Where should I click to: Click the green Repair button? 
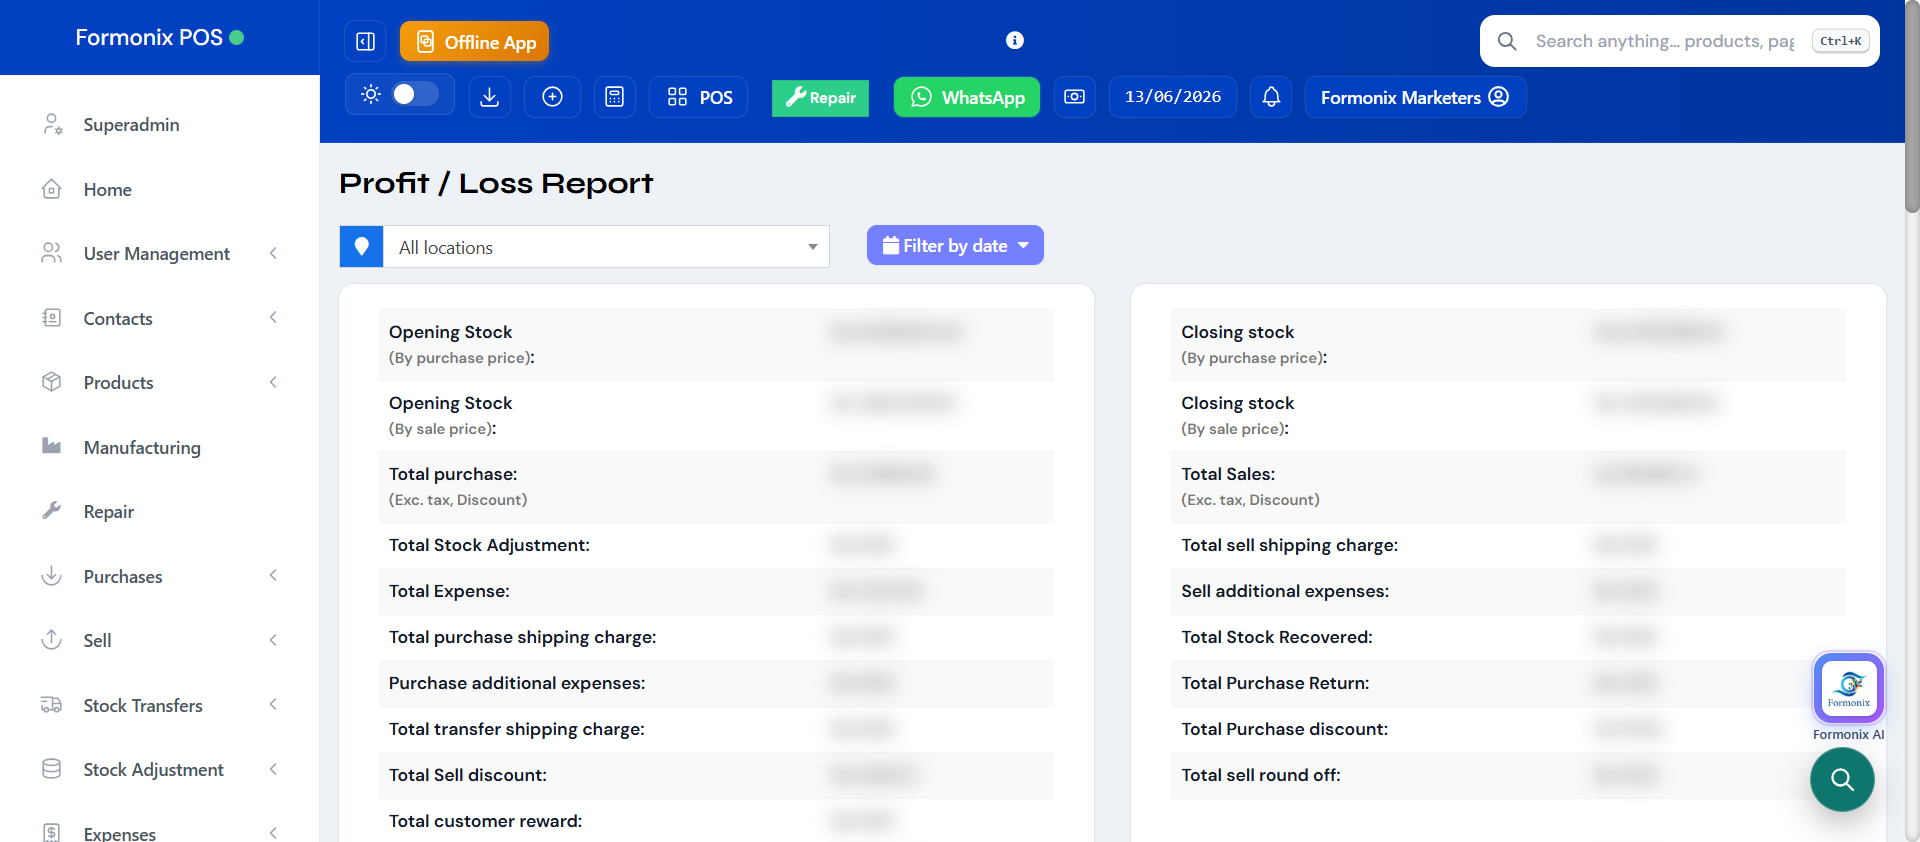point(821,98)
